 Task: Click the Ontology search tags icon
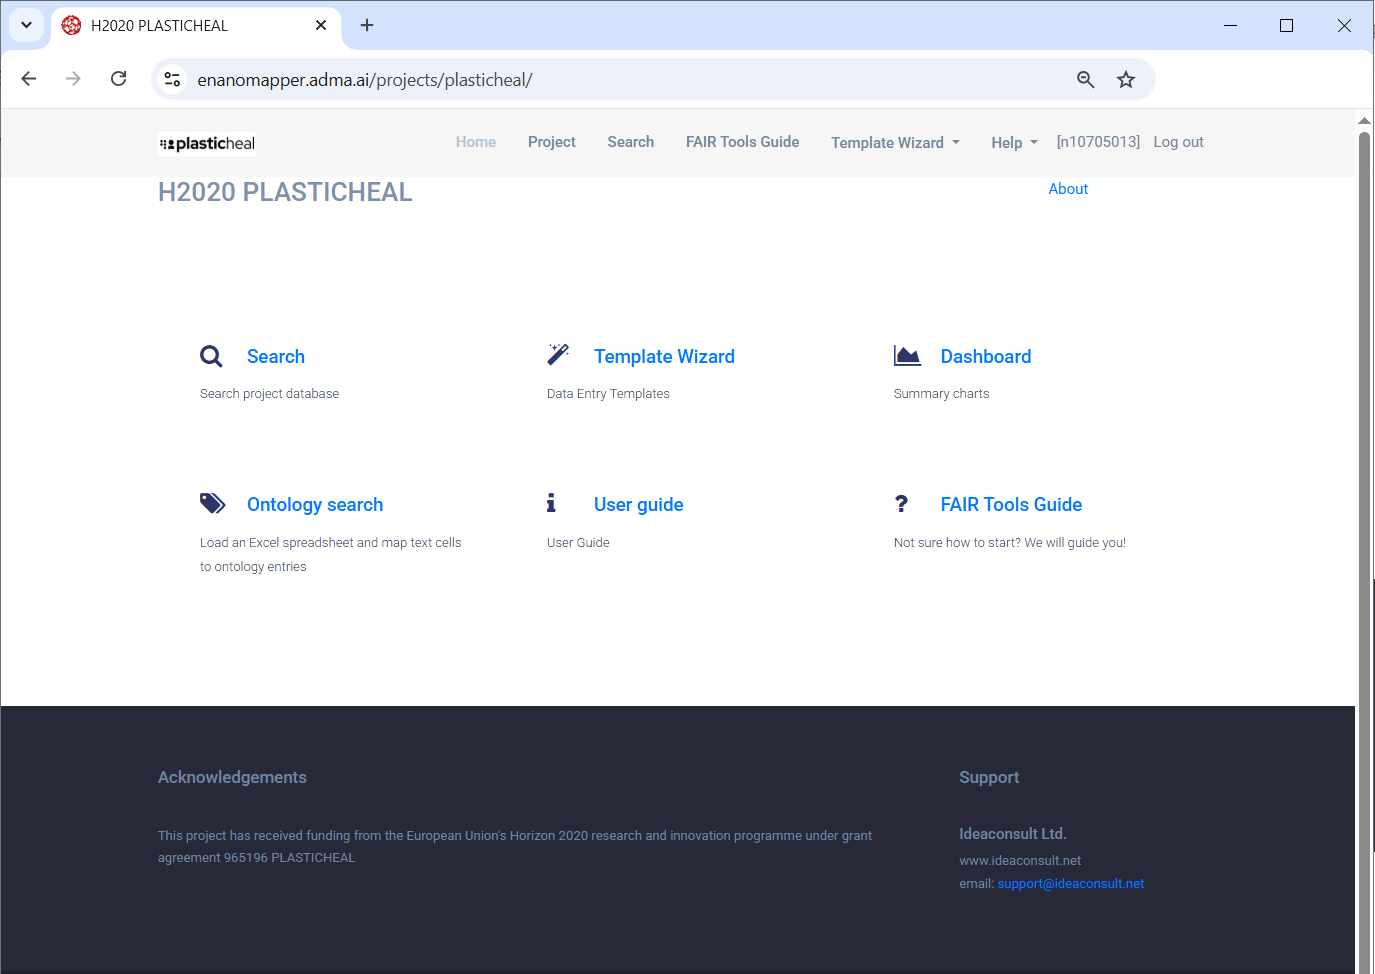[x=212, y=503]
